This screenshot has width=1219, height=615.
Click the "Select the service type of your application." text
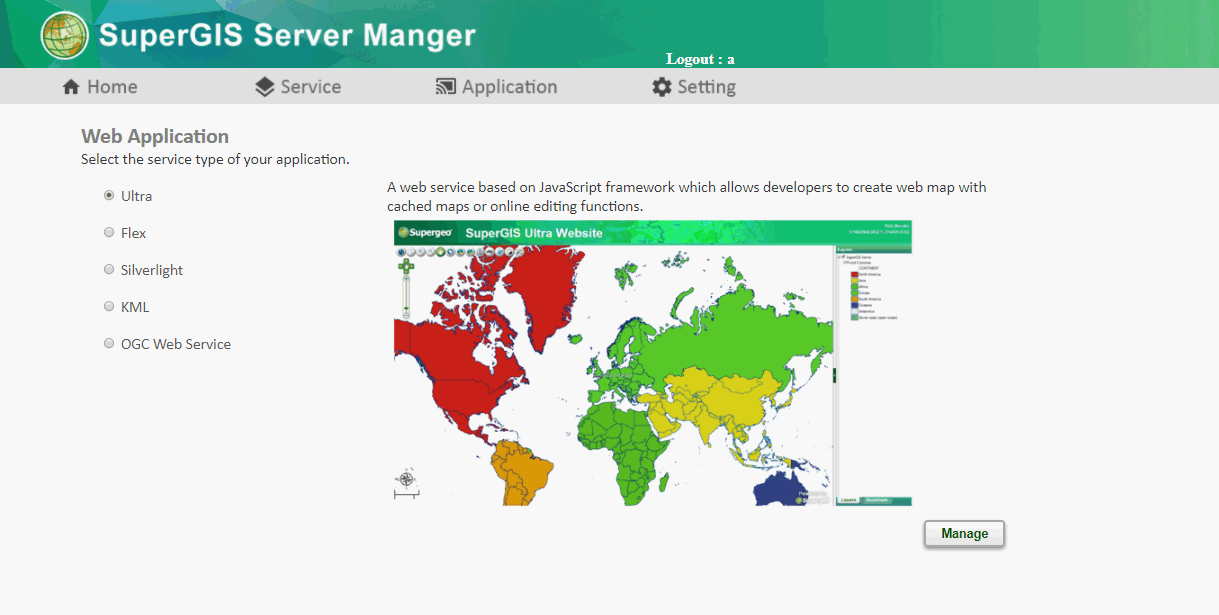pos(215,159)
